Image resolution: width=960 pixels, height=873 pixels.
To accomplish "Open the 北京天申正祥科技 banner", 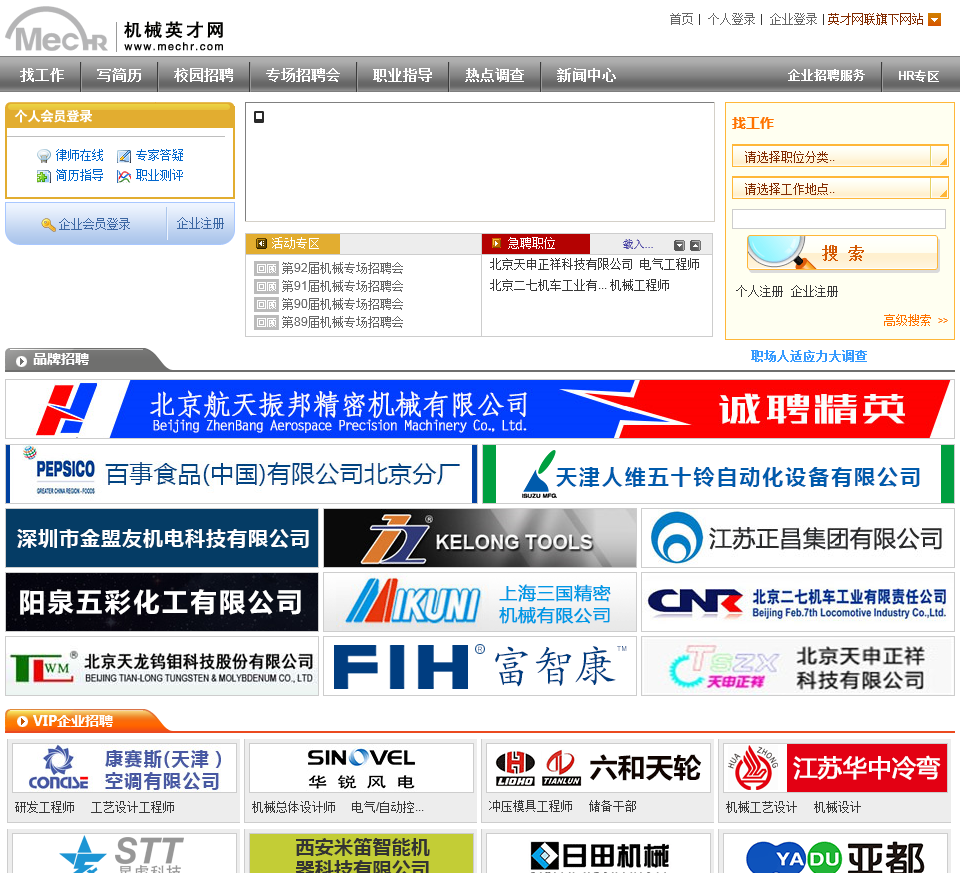I will point(798,666).
